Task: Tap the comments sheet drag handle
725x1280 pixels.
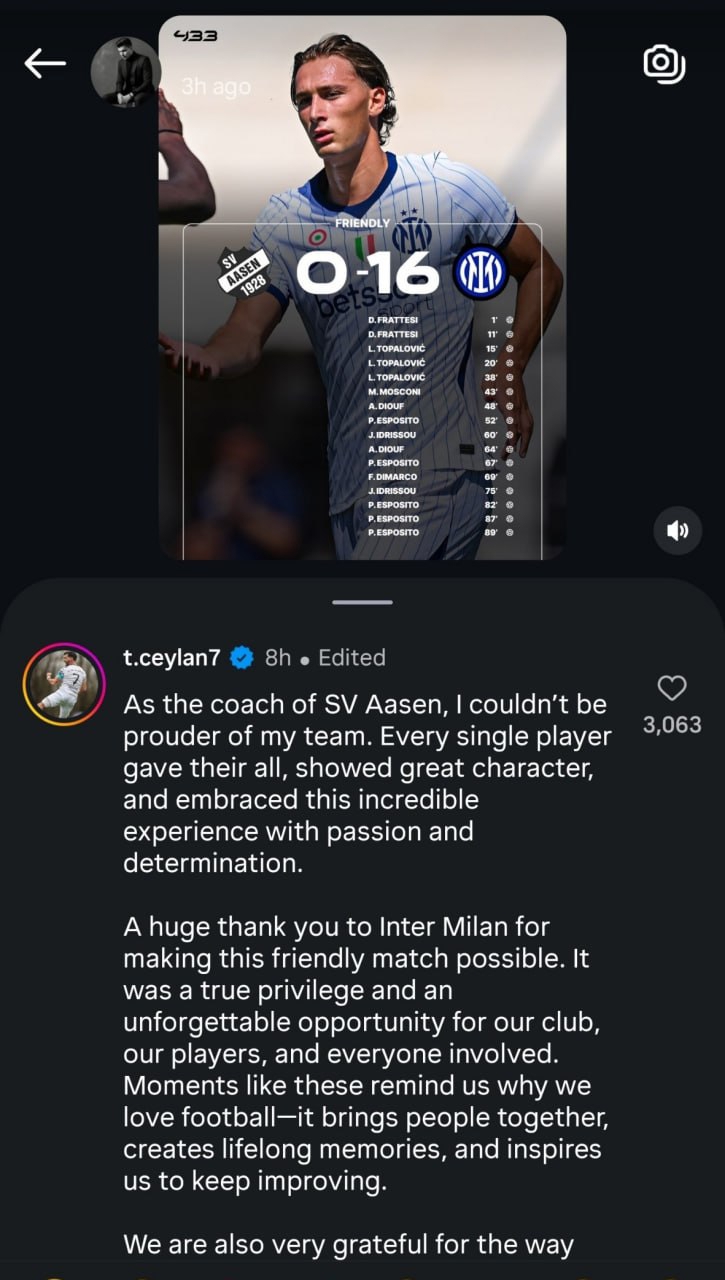Action: [x=362, y=602]
